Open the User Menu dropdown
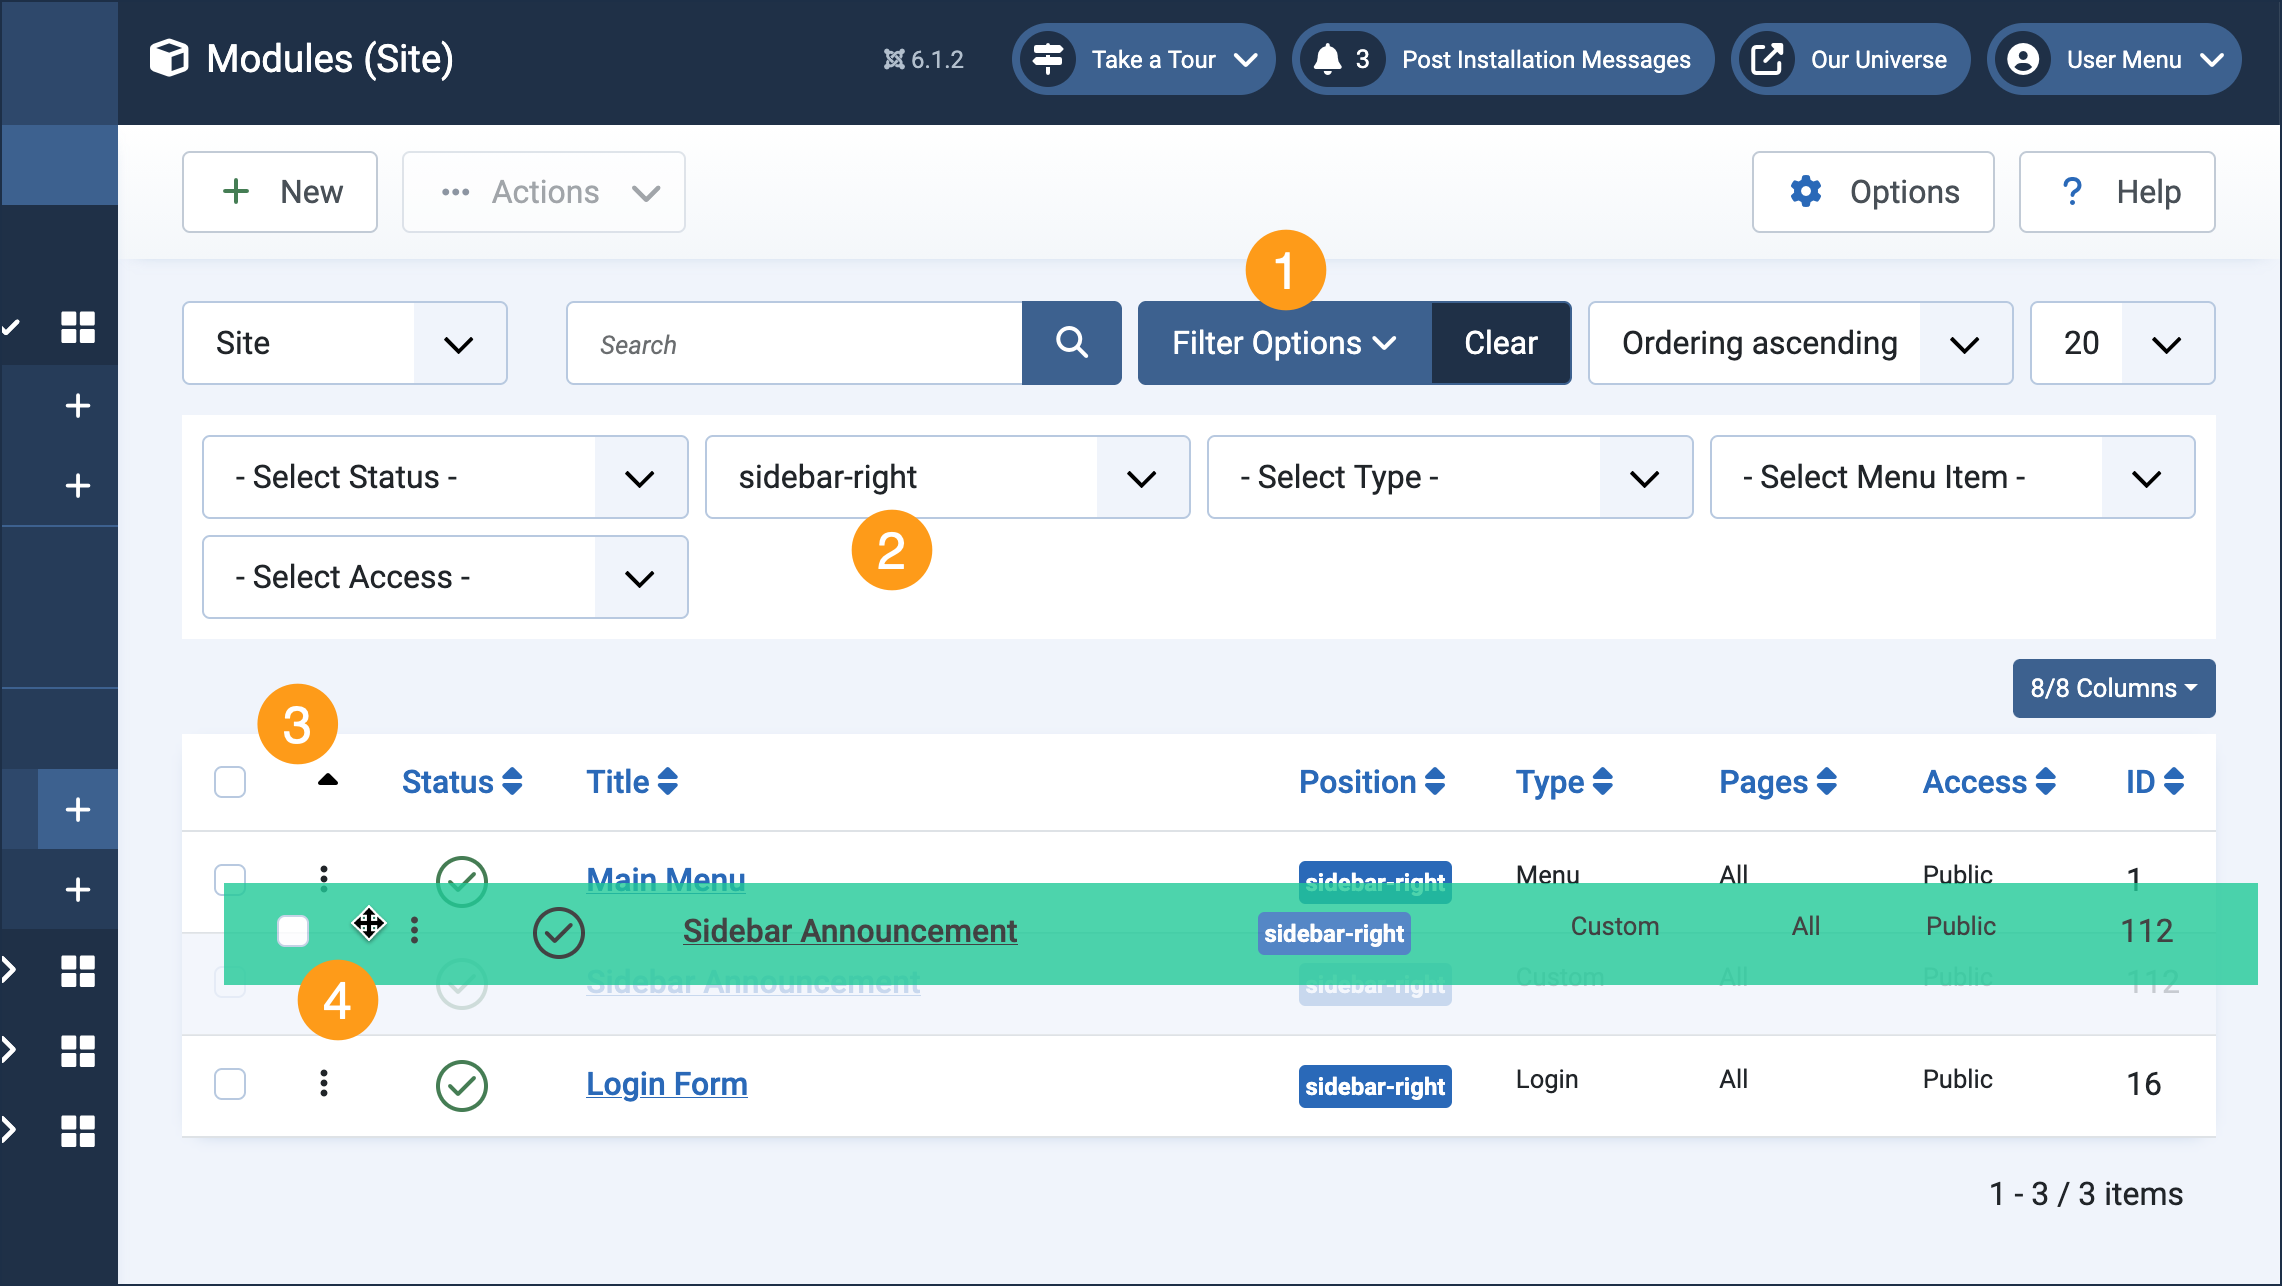Screen dimensions: 2282x1286 [x=2114, y=60]
